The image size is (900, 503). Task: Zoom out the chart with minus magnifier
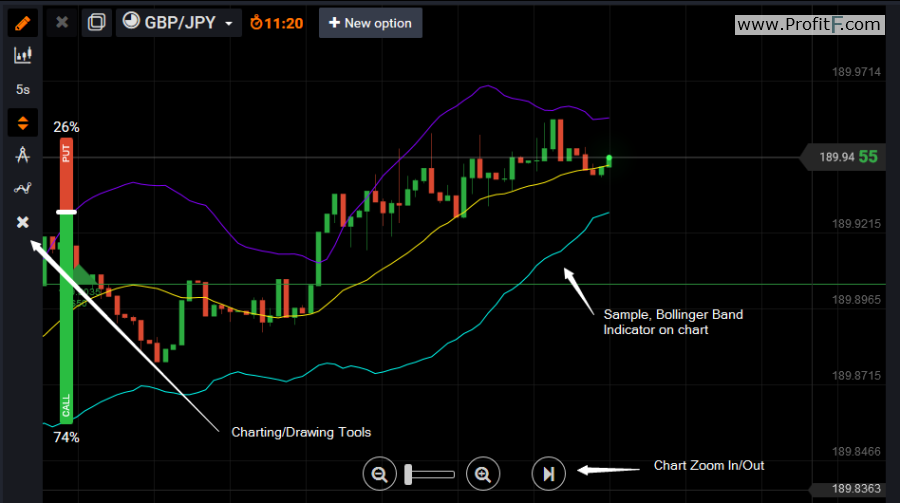[379, 474]
